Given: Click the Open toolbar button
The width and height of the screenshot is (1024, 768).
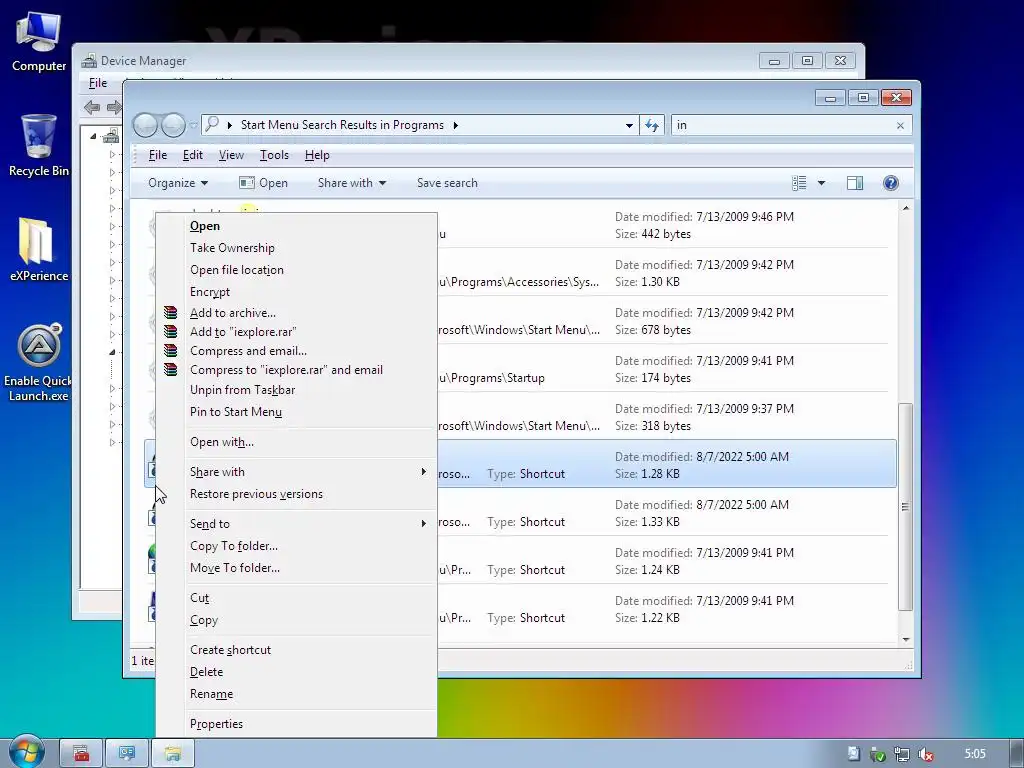Looking at the screenshot, I should pos(263,183).
